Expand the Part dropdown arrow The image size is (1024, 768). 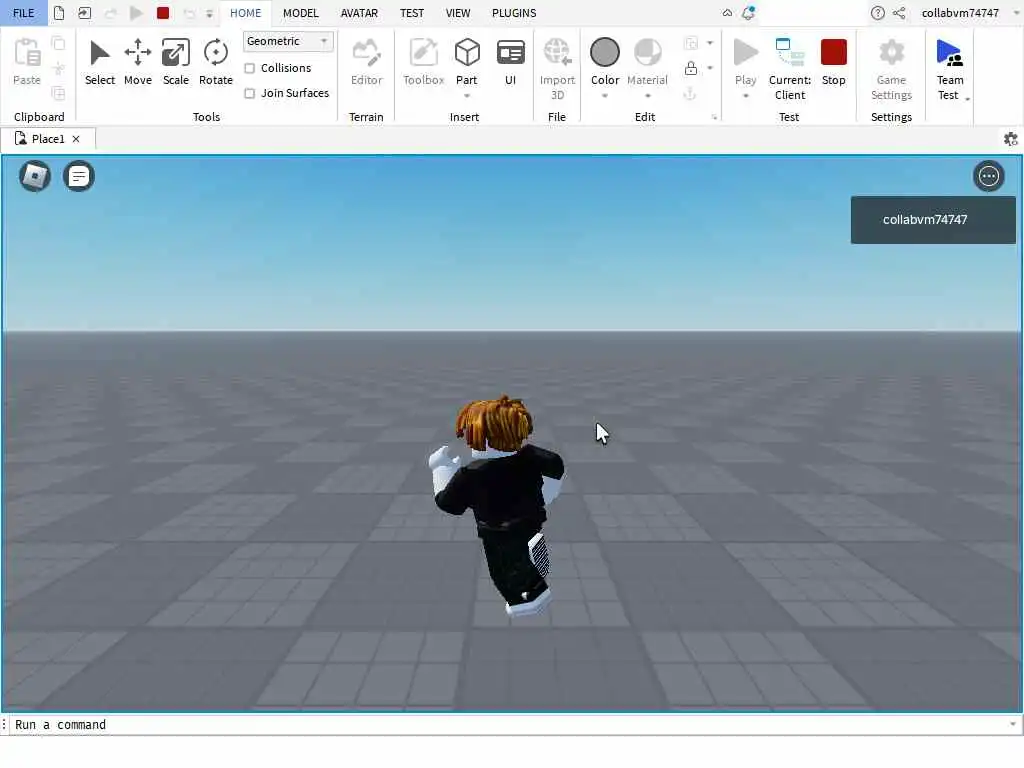(x=467, y=96)
